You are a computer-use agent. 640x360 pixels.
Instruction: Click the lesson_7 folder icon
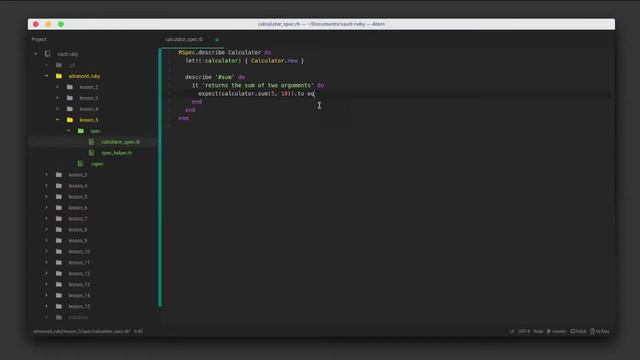point(59,219)
